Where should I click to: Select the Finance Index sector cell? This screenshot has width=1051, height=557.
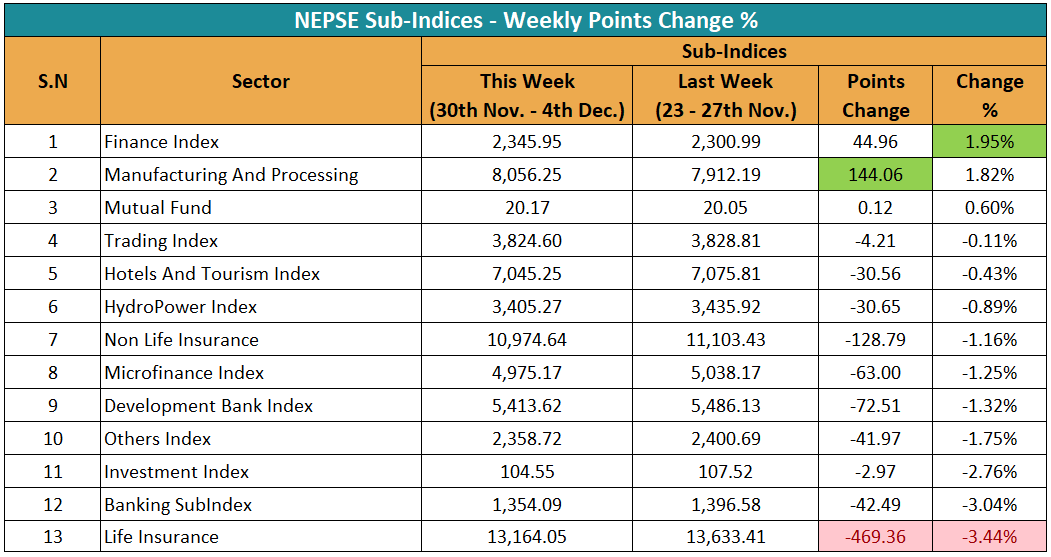[162, 142]
